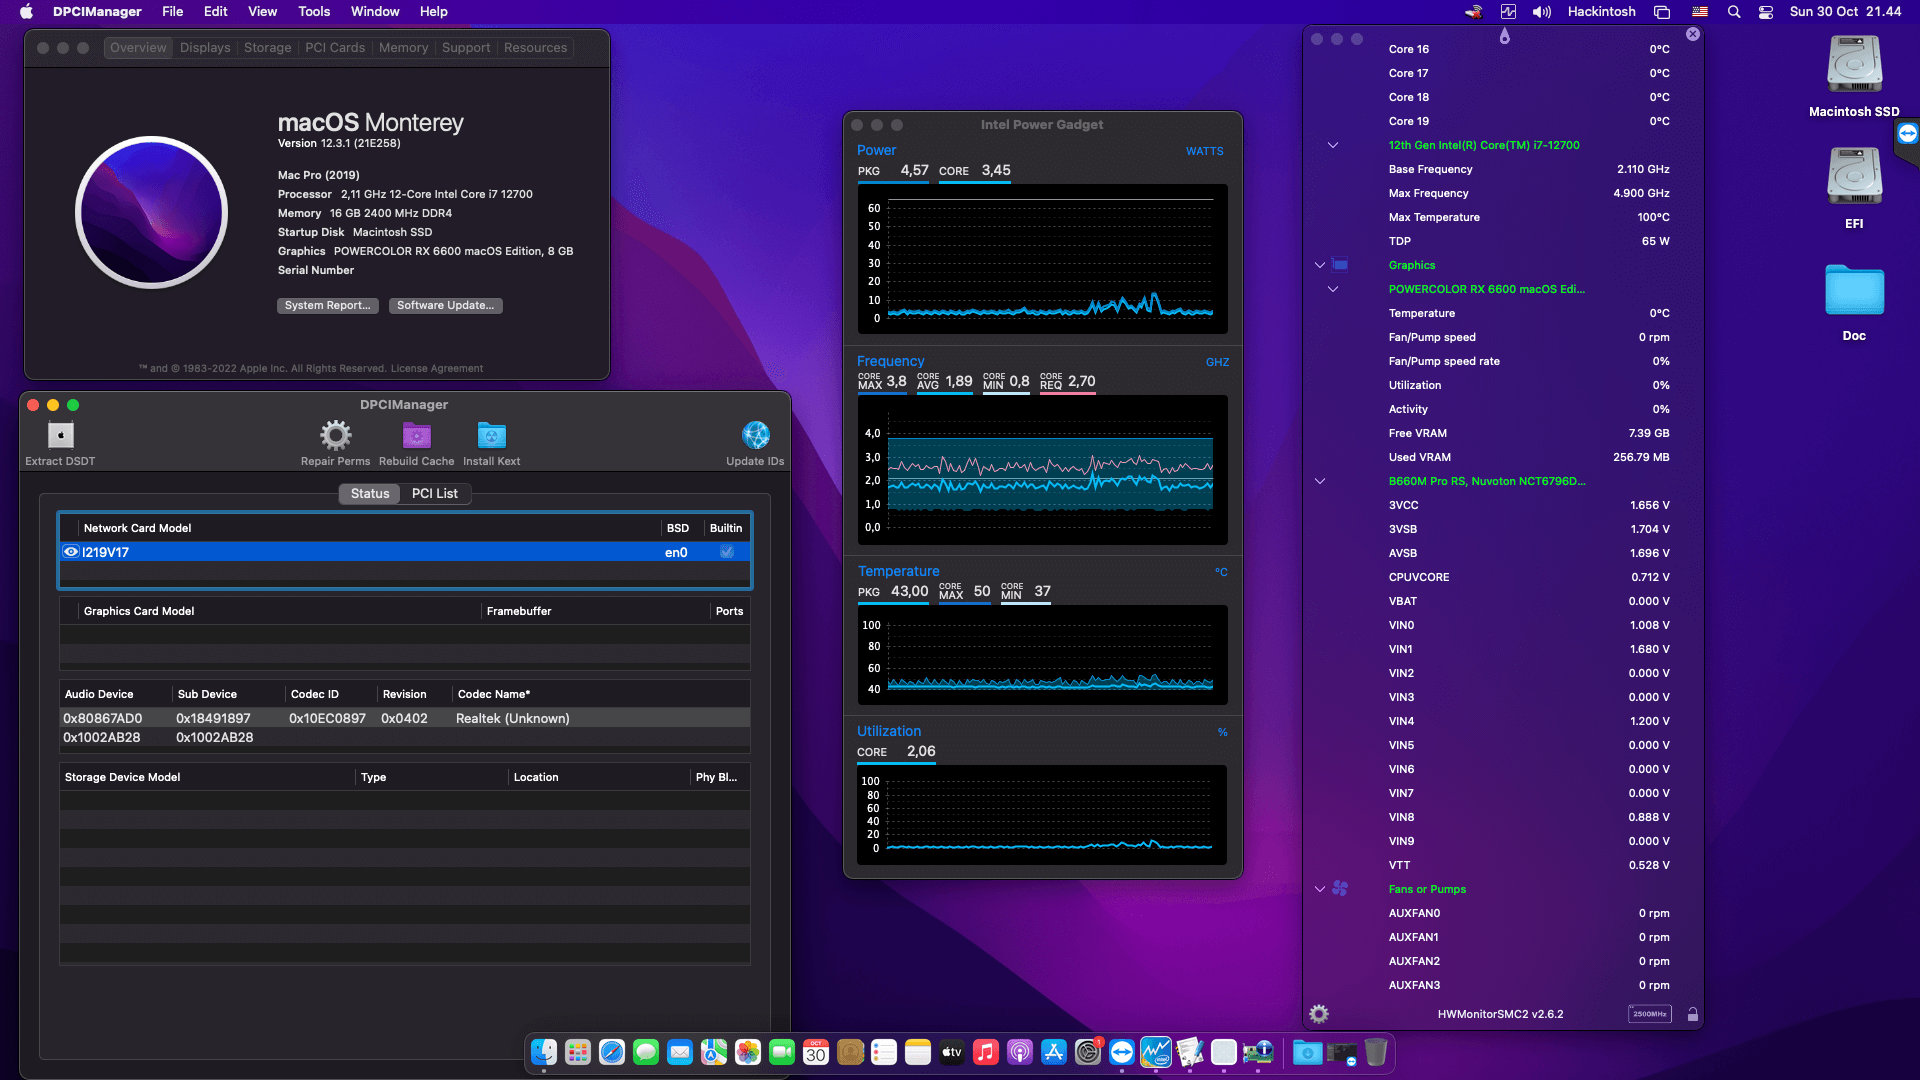Click the Rebuild Cache icon
Image resolution: width=1920 pixels, height=1080 pixels.
click(416, 436)
